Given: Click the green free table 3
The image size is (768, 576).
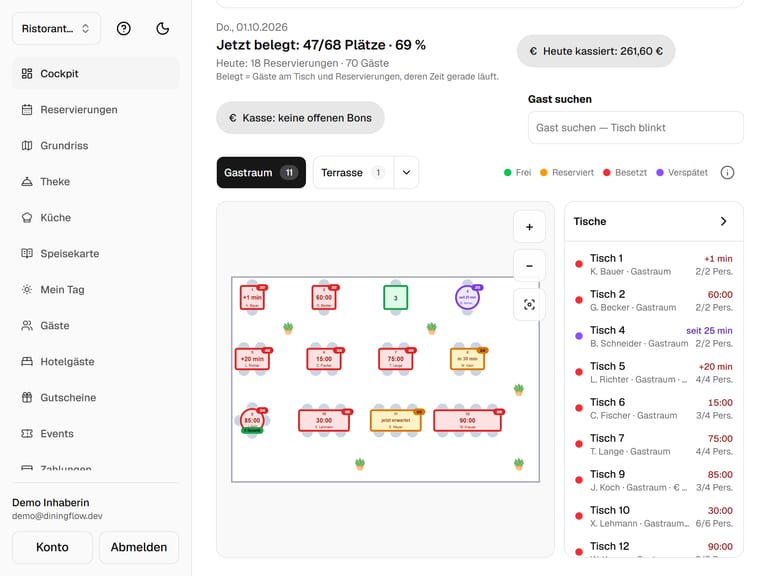Looking at the screenshot, I should click(396, 297).
